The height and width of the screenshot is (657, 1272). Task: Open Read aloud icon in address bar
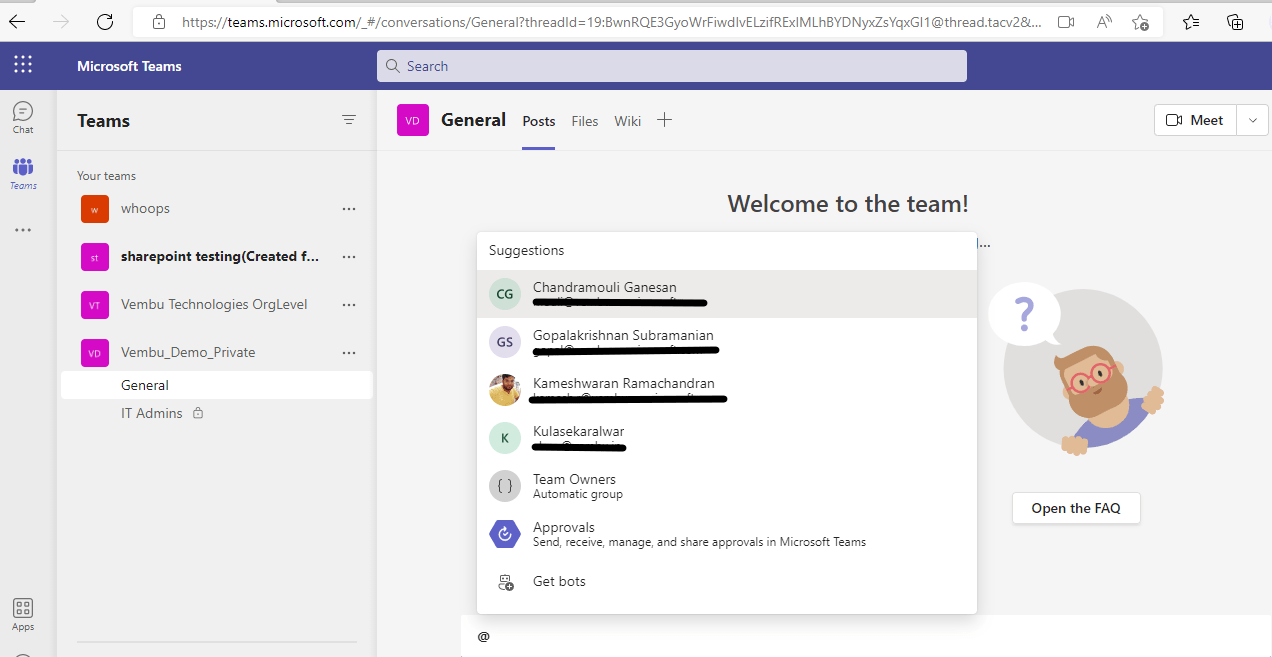pyautogui.click(x=1104, y=21)
